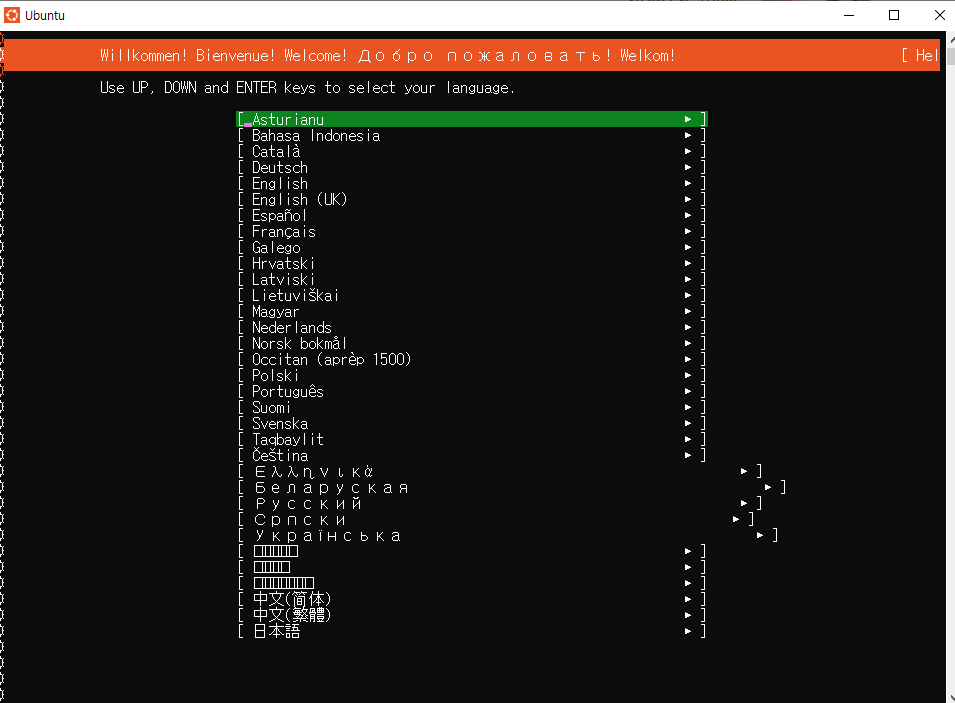Pick Occitan (aprèp 1500) language
The image size is (955, 703).
[472, 359]
